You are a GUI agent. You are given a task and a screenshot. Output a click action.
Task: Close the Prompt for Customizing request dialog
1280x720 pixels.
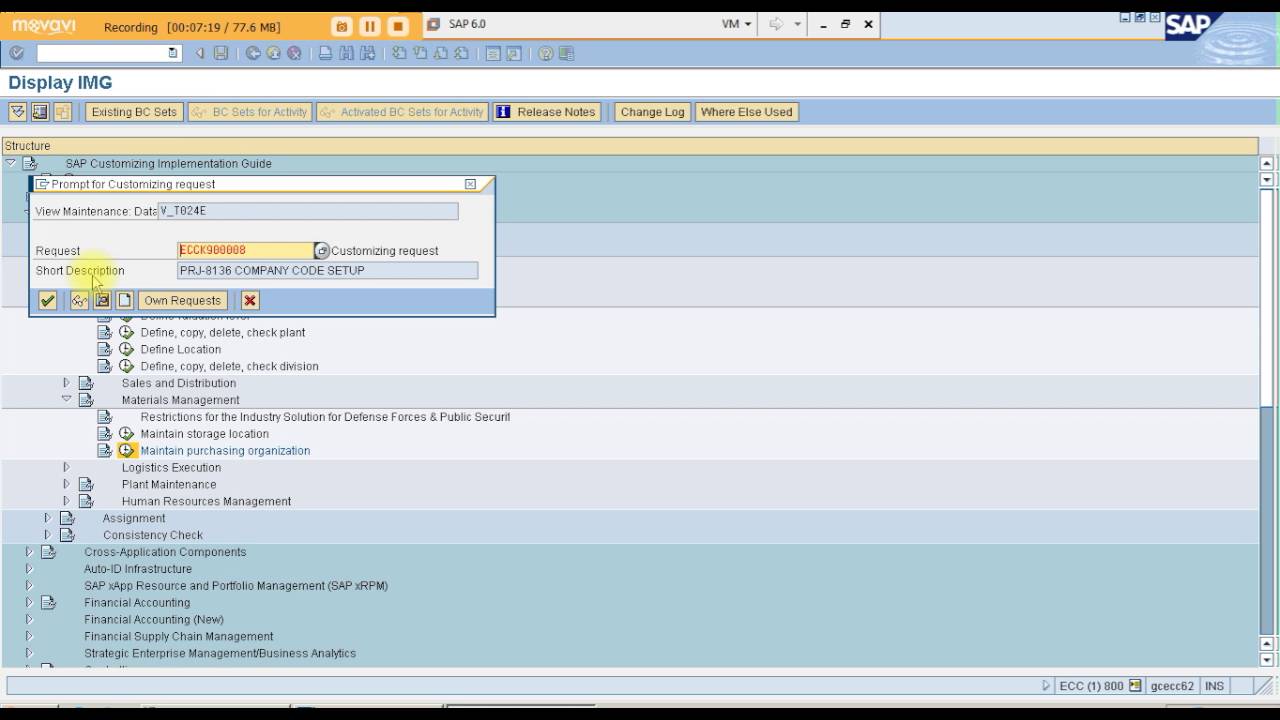[x=470, y=184]
